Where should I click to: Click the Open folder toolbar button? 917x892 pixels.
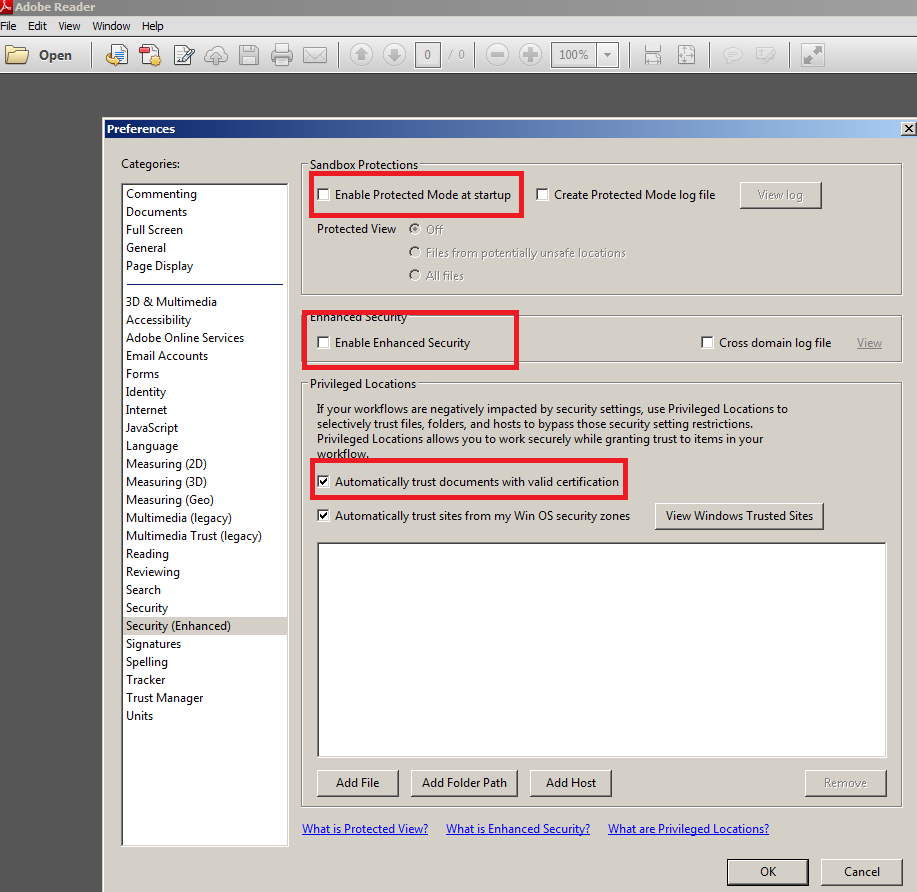point(39,56)
